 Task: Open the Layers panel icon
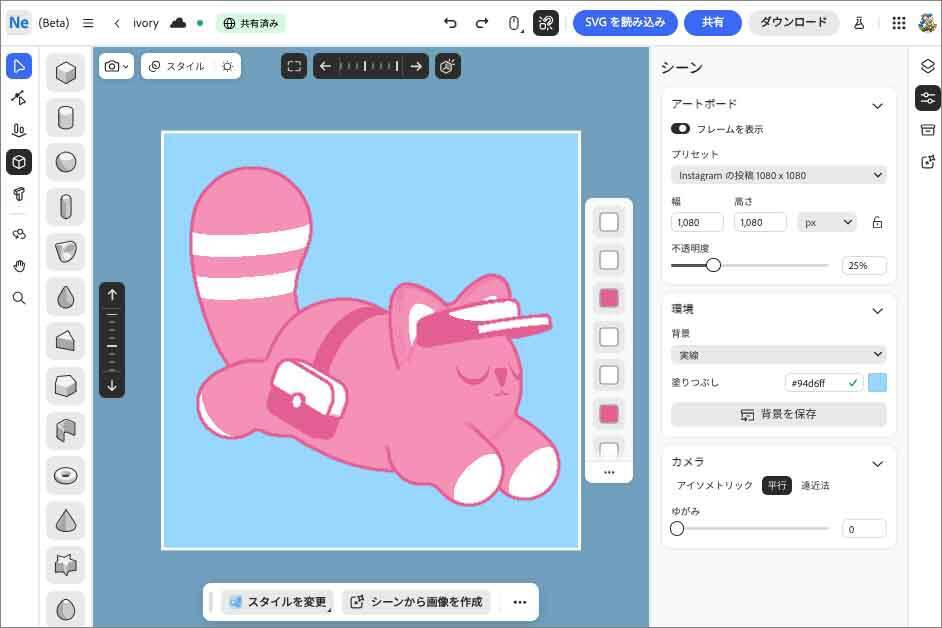927,66
